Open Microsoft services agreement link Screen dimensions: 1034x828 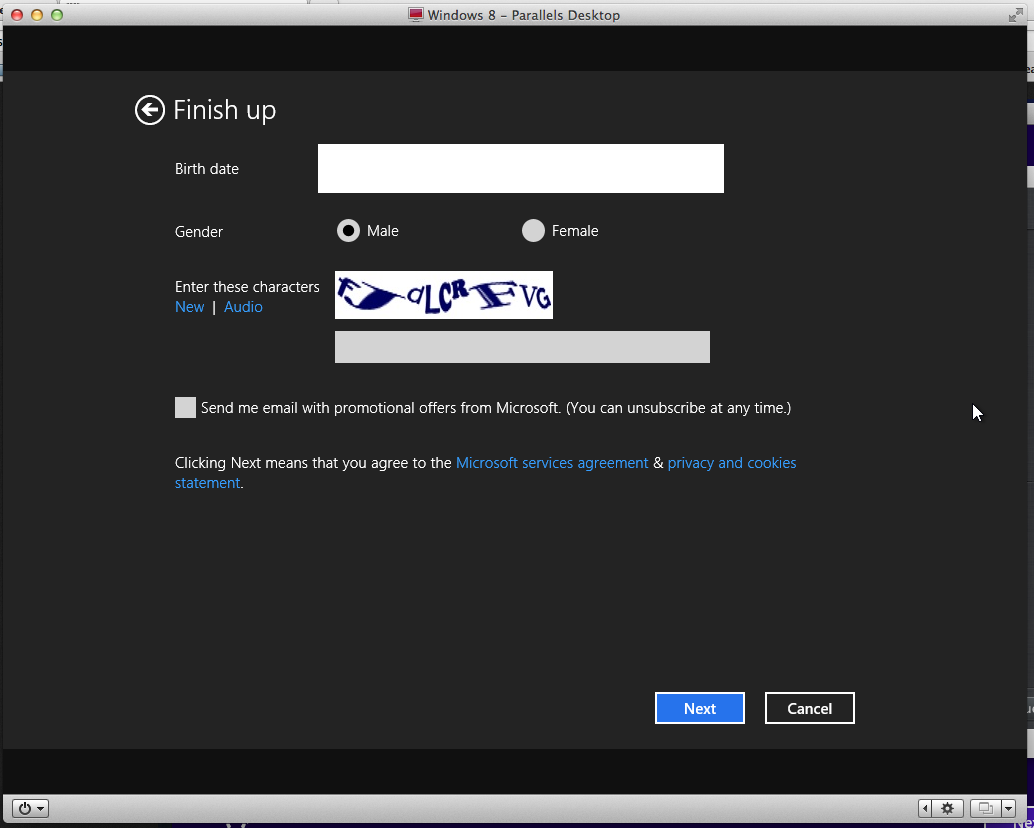coord(552,463)
